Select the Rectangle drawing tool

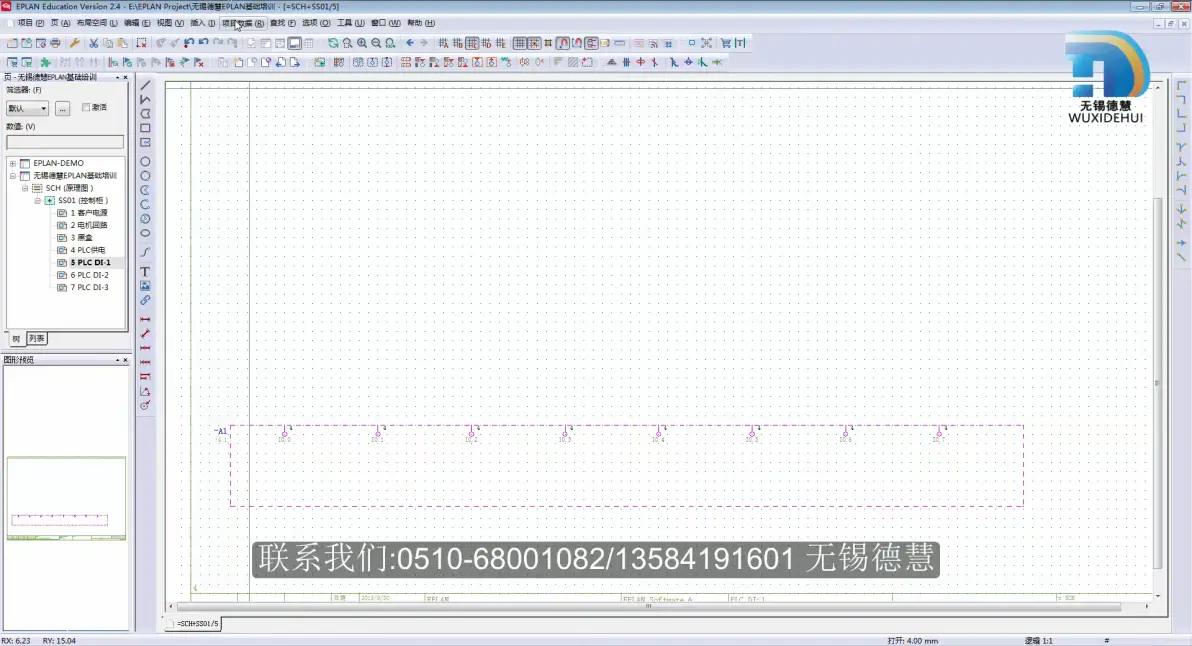pyautogui.click(x=145, y=128)
